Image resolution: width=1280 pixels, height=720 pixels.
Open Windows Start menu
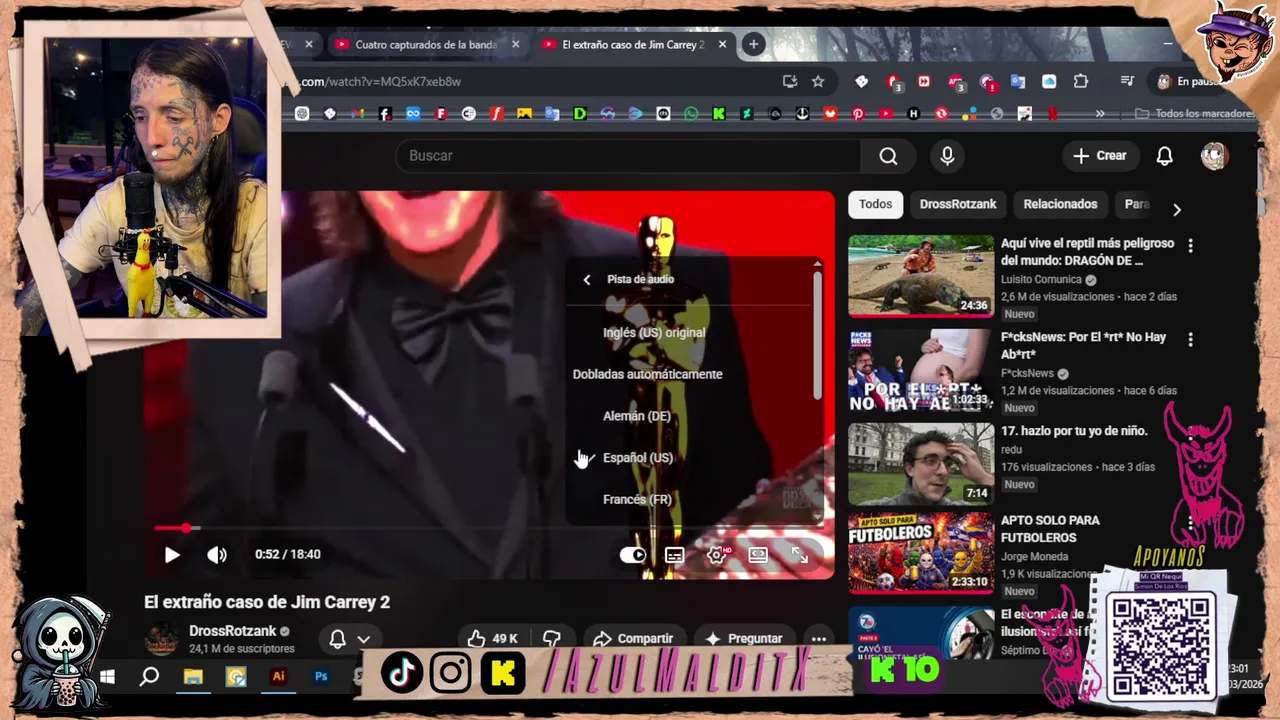click(x=107, y=677)
